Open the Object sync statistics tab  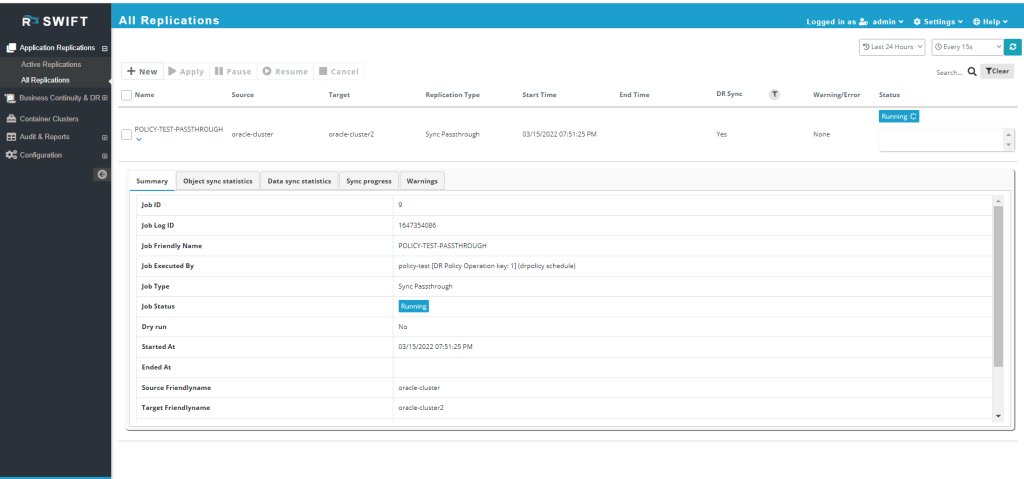[x=217, y=181]
